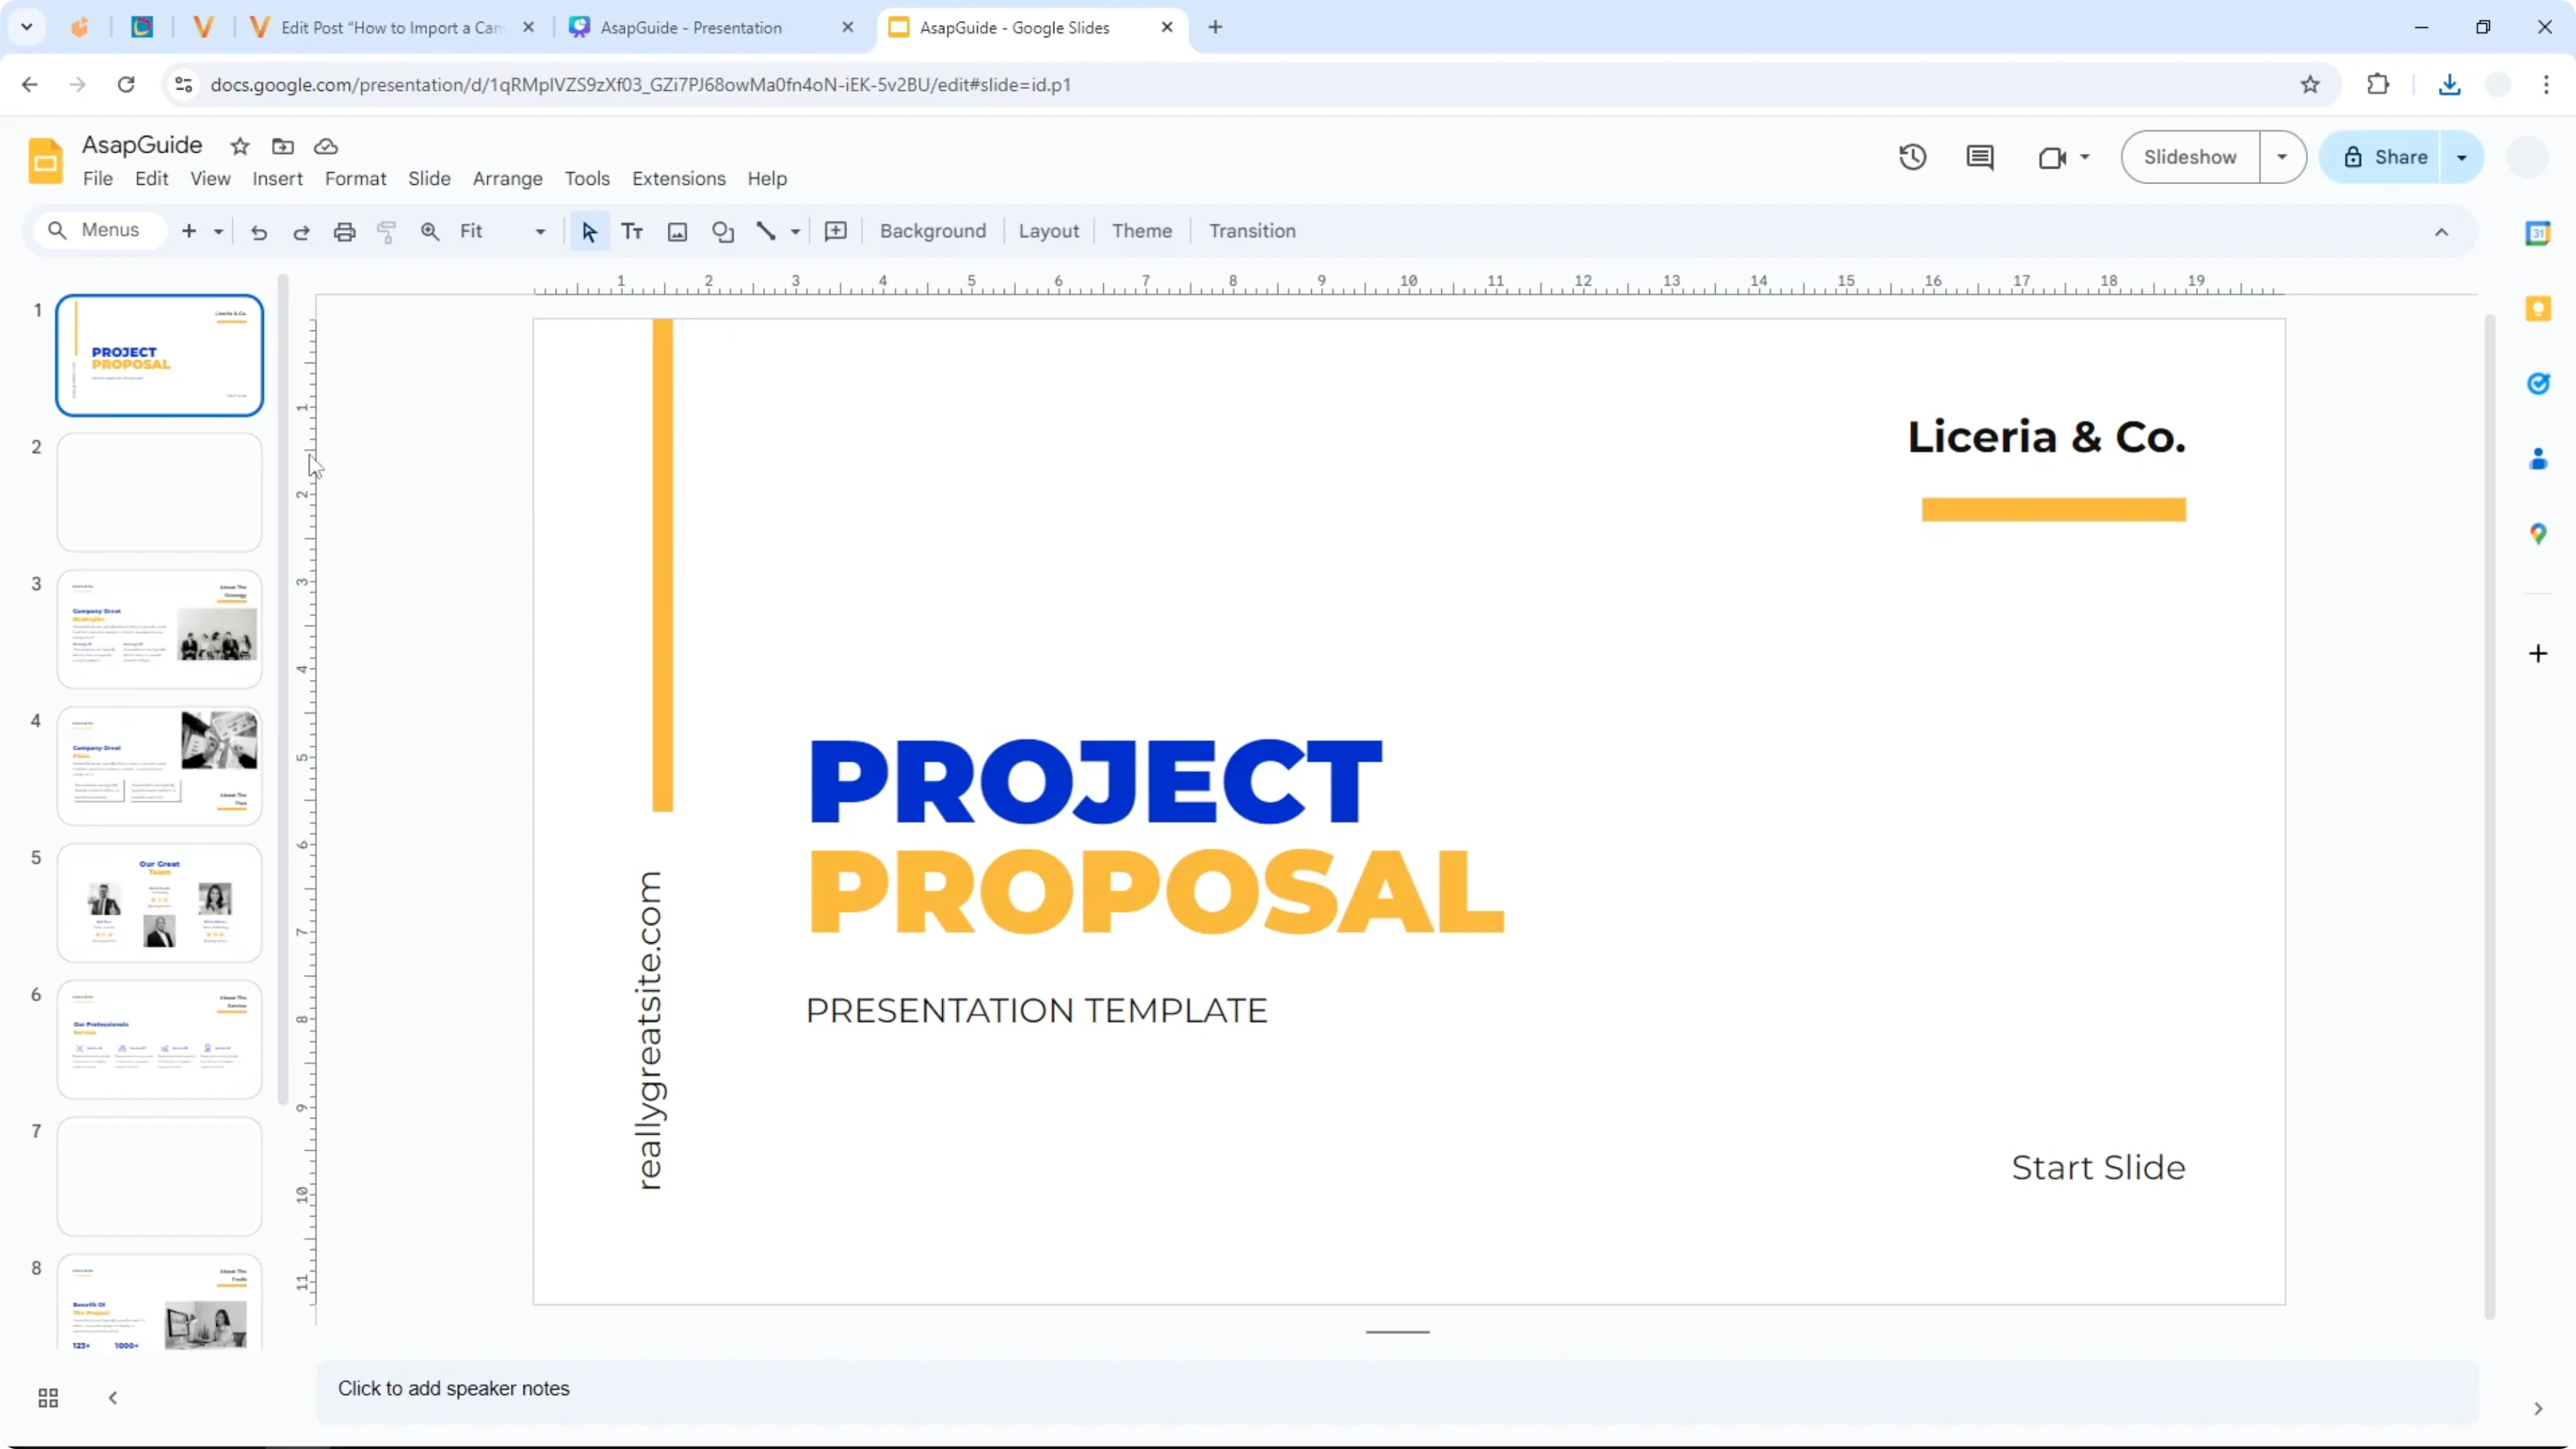Screen dimensions: 2576x1449
Task: Open Google Slides home logo
Action: click(x=45, y=161)
